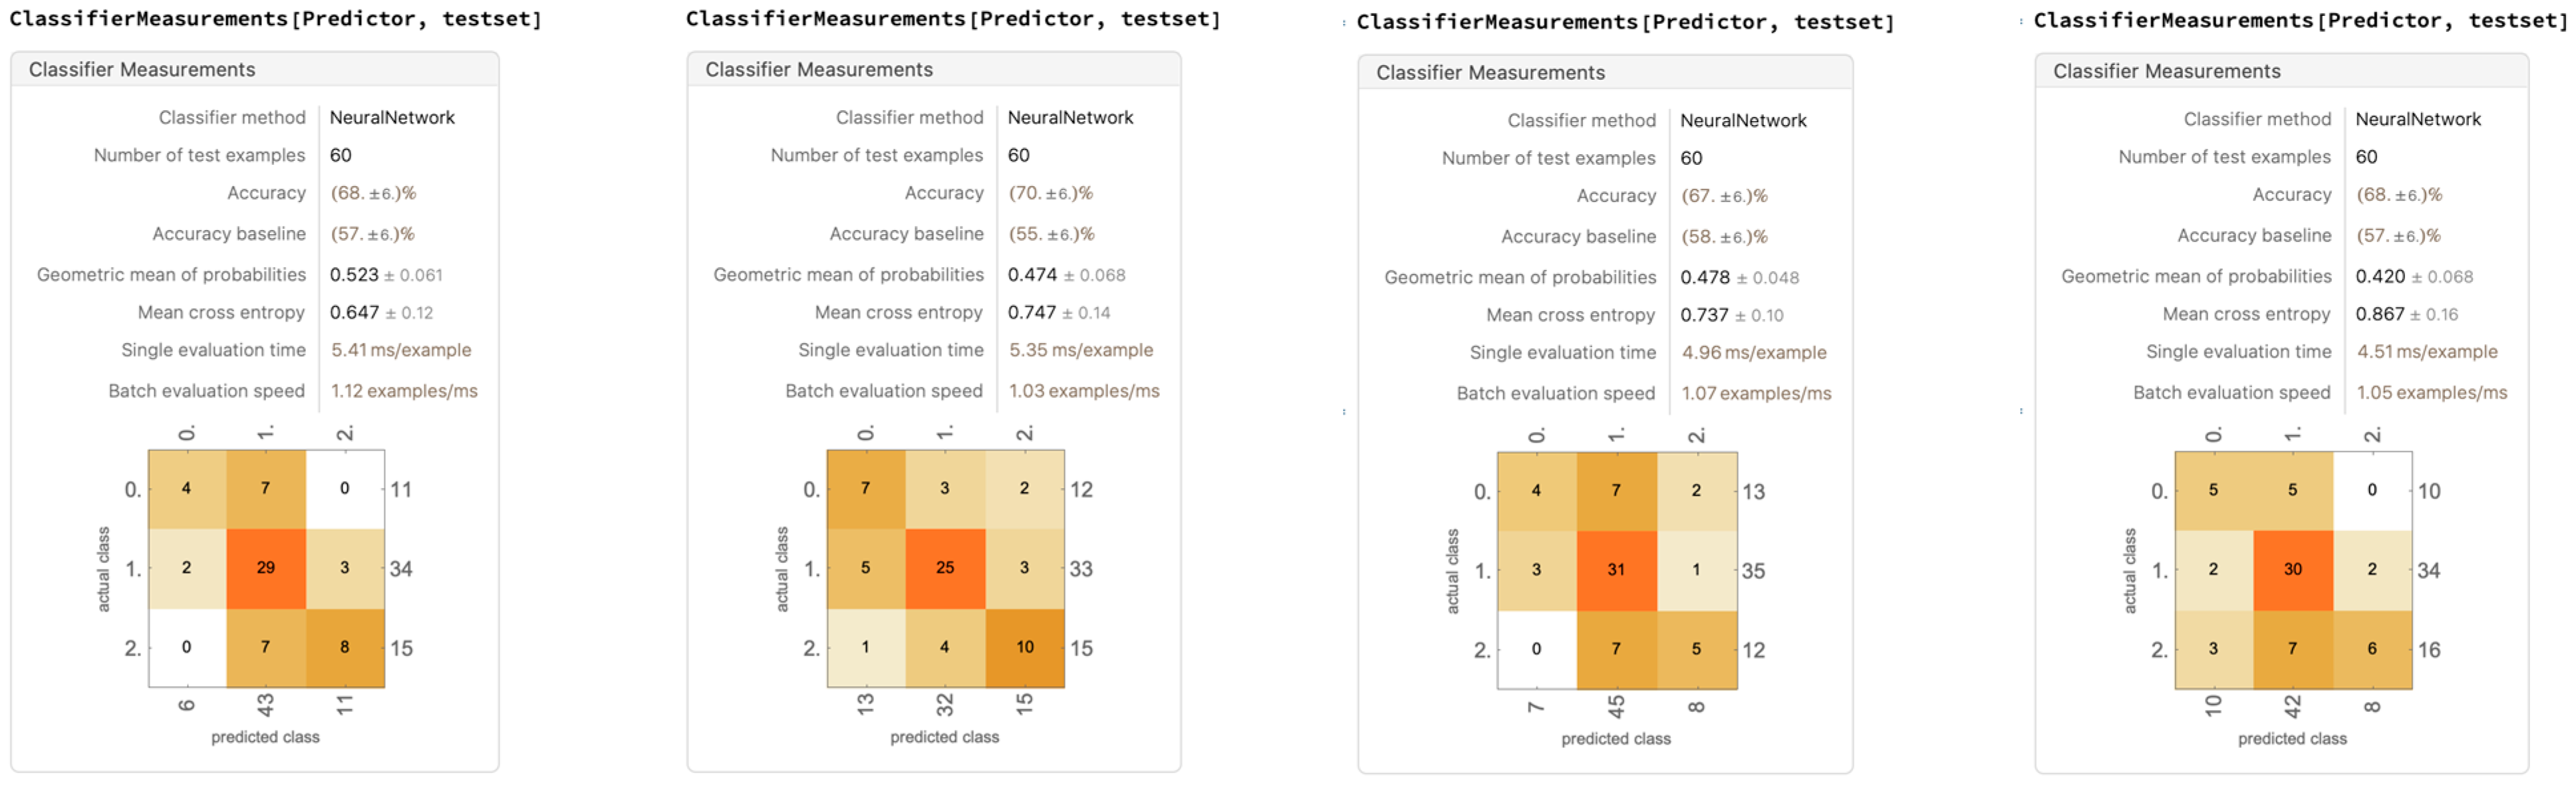This screenshot has height=791, width=2576.
Task: Click the accuracy baseline (55. ±6.)%
Action: [x=1050, y=234]
